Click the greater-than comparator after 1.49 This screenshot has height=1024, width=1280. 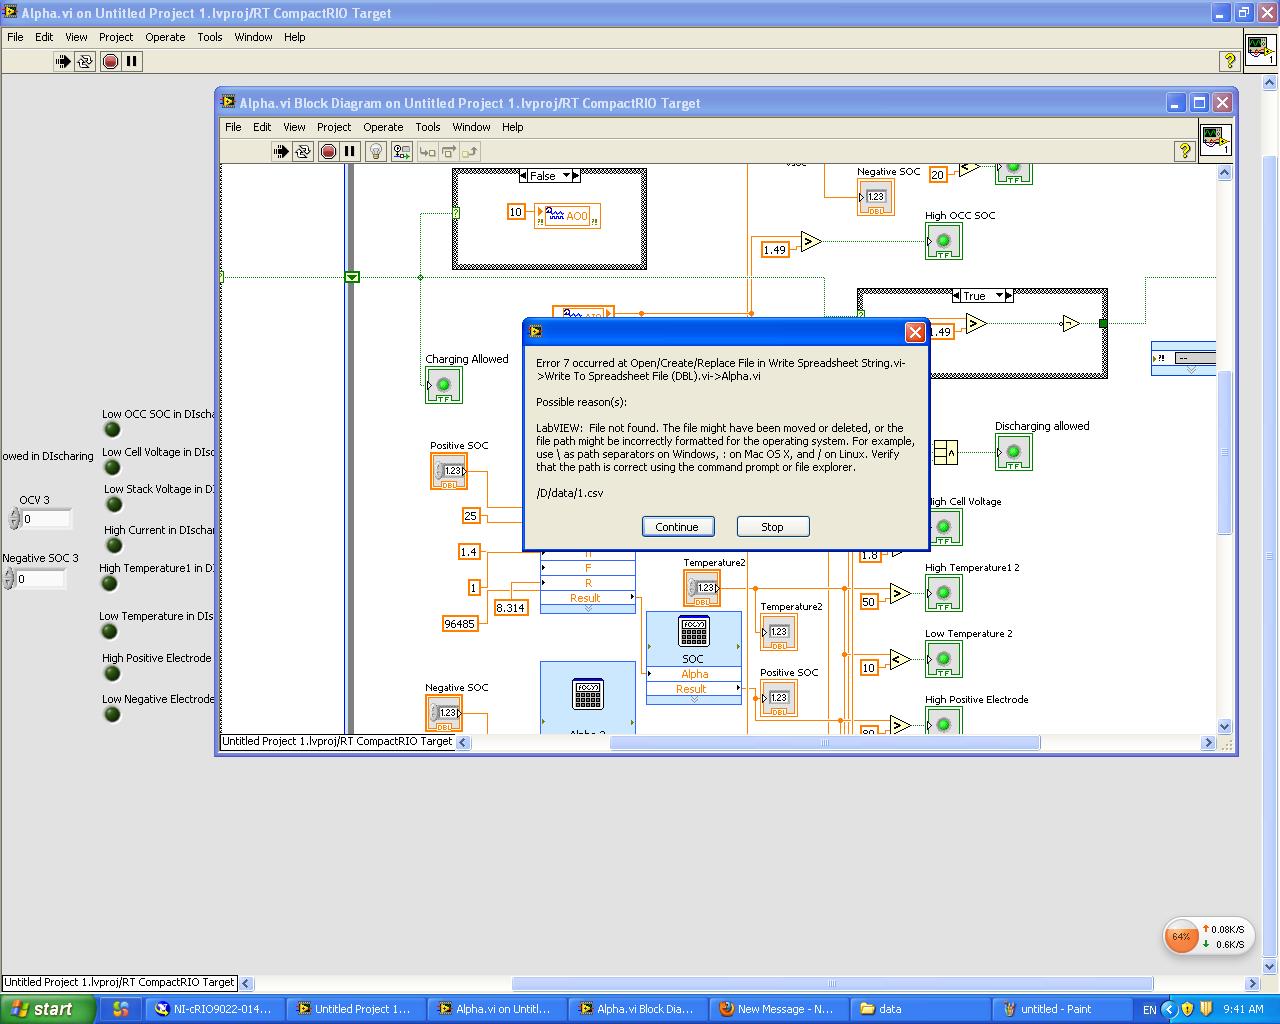810,242
